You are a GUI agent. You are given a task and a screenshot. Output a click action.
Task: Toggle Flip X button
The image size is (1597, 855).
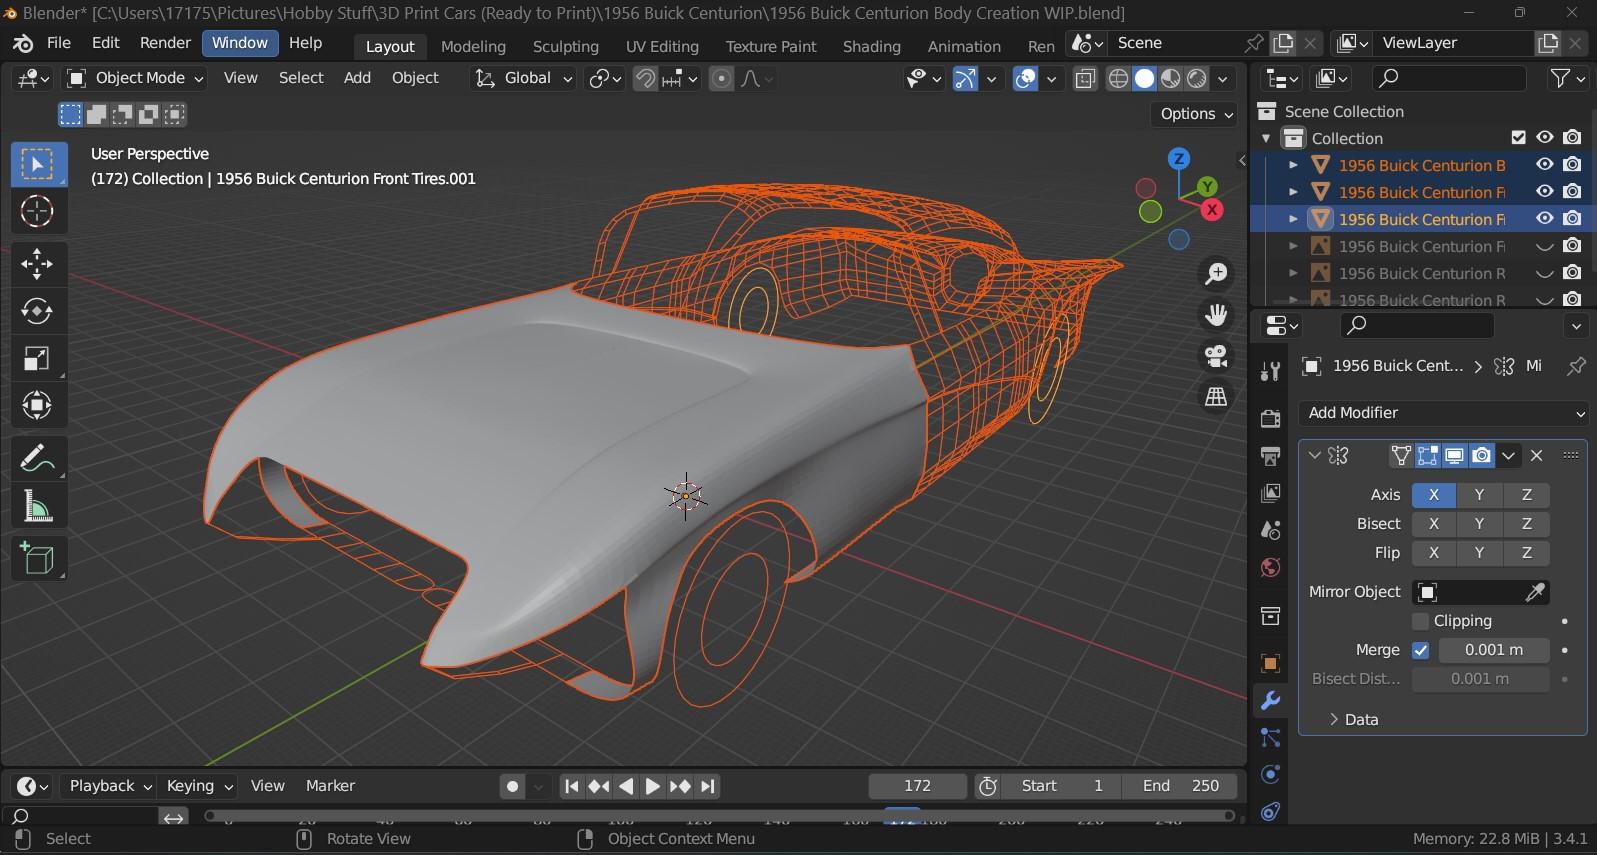click(1433, 553)
